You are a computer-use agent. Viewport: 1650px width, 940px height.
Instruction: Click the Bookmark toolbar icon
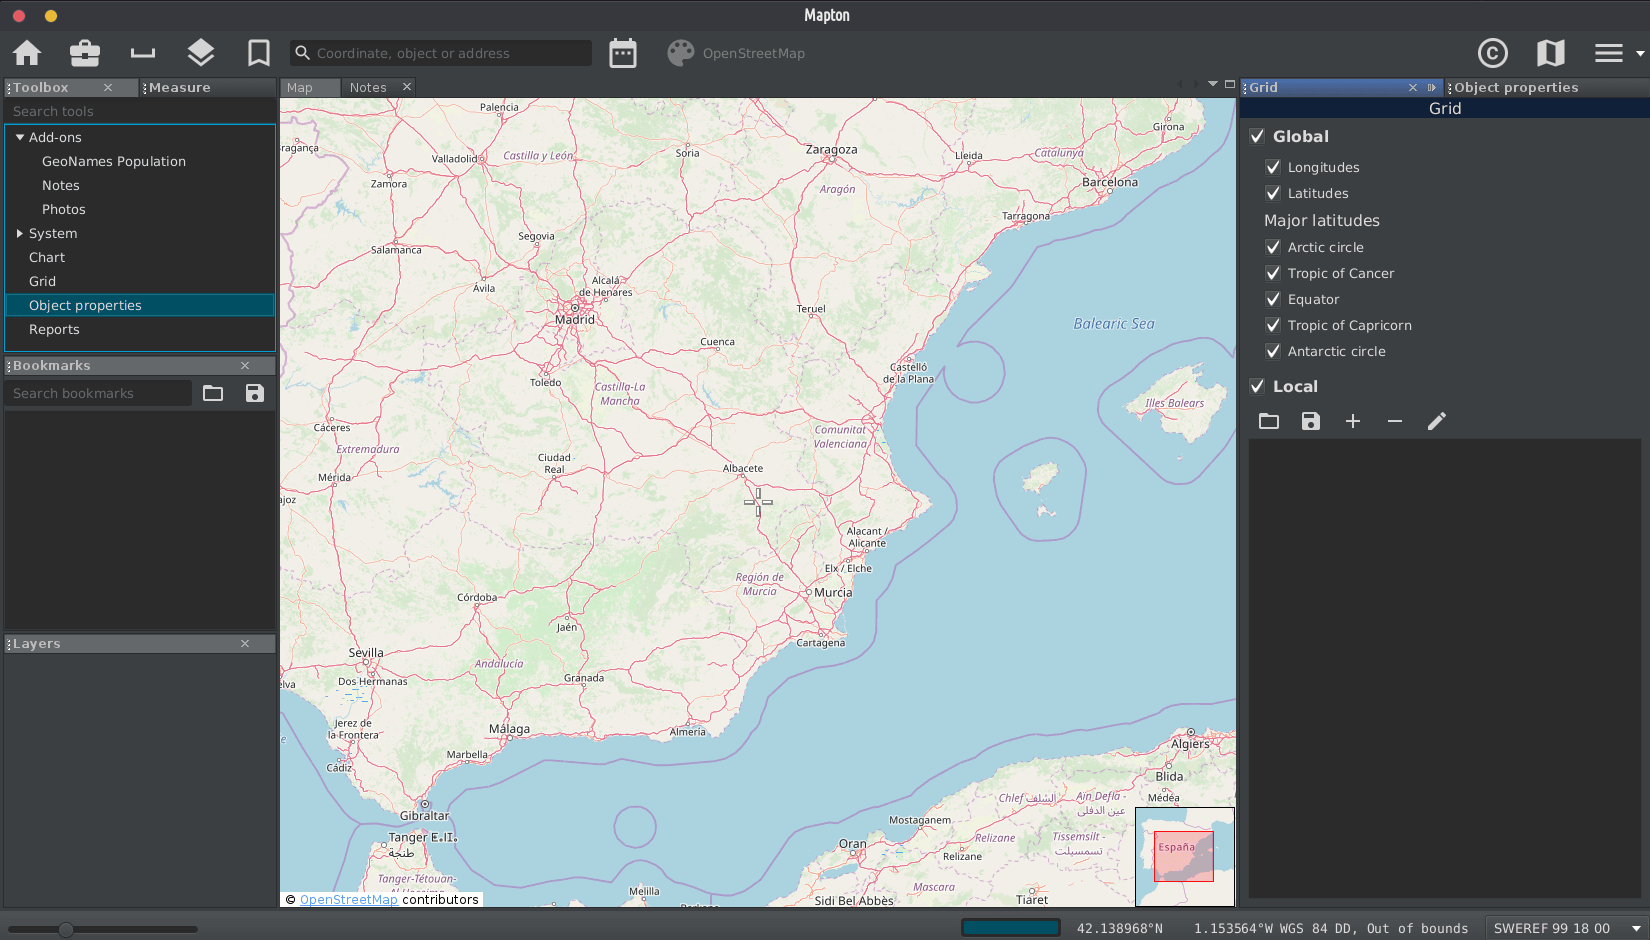(x=259, y=53)
